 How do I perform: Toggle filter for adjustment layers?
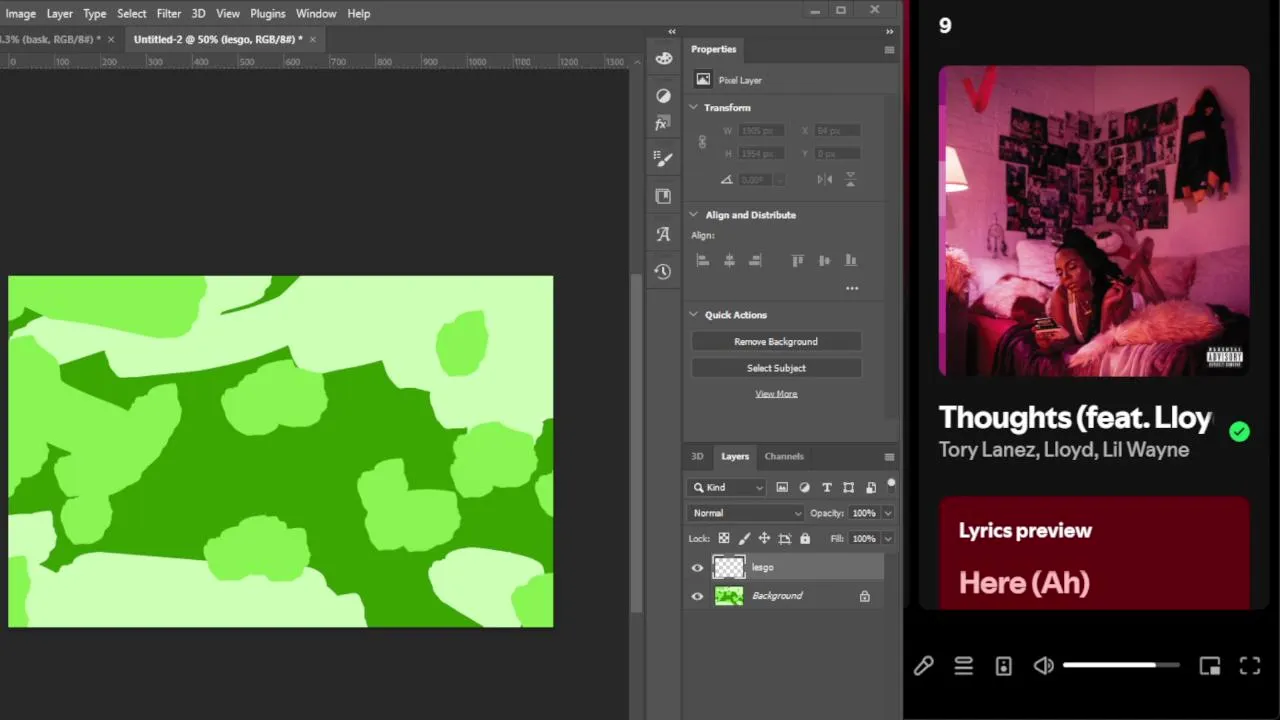[x=805, y=487]
